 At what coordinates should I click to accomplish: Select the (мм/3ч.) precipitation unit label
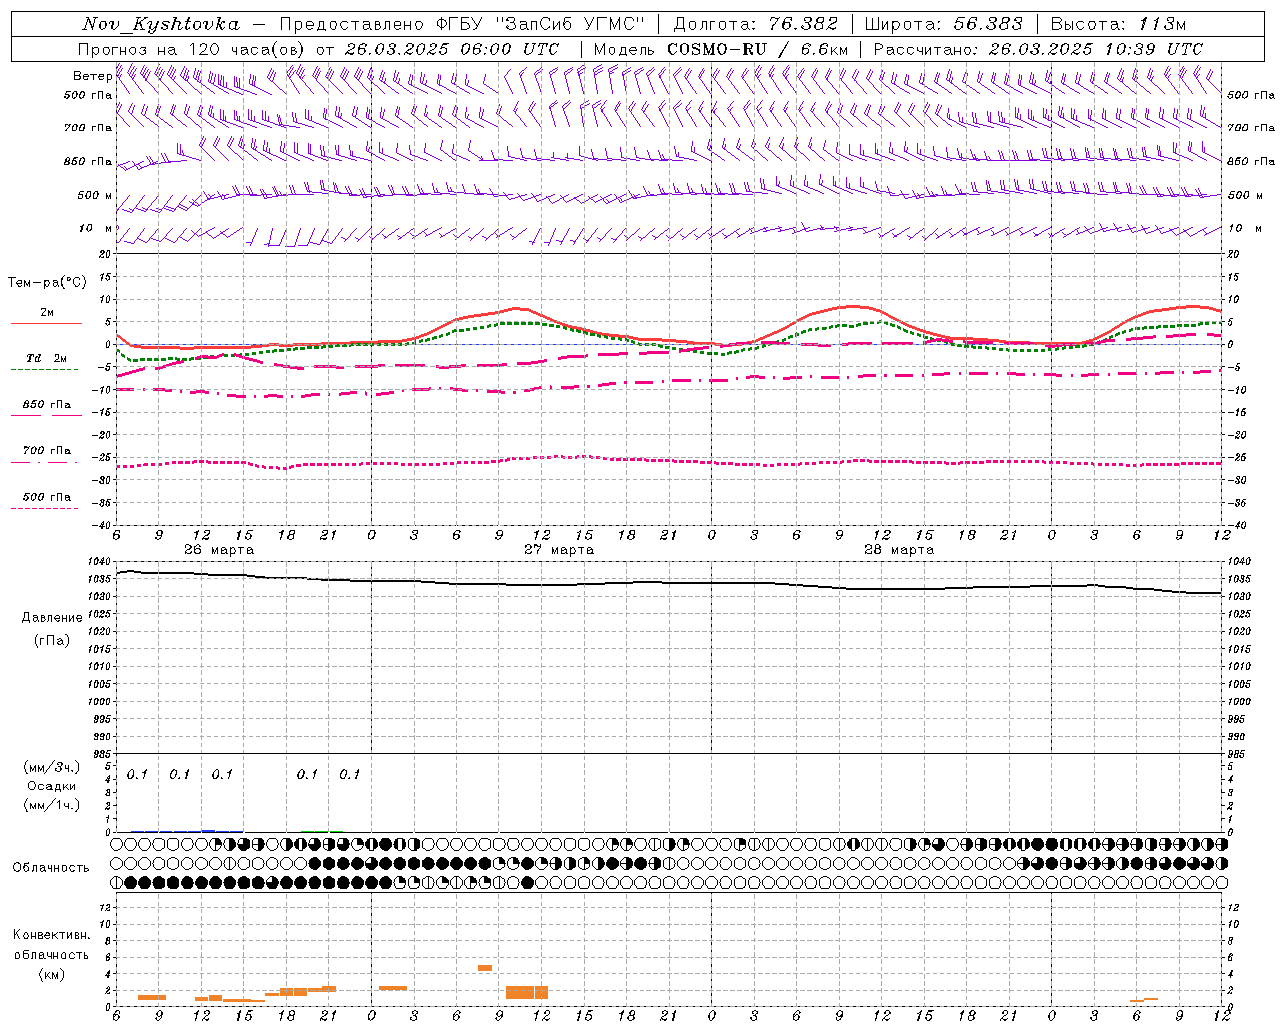[51, 767]
